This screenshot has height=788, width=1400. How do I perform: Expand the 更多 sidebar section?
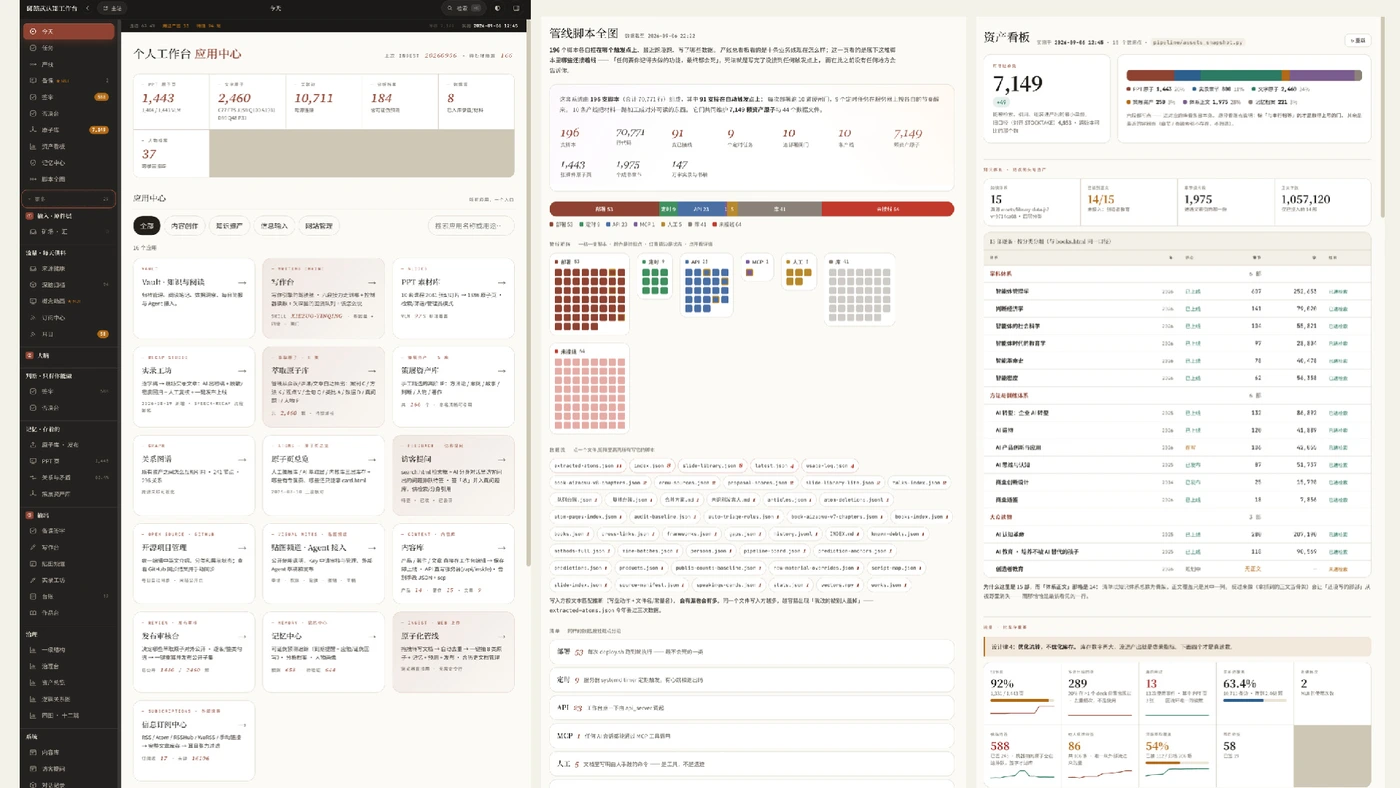click(x=69, y=199)
